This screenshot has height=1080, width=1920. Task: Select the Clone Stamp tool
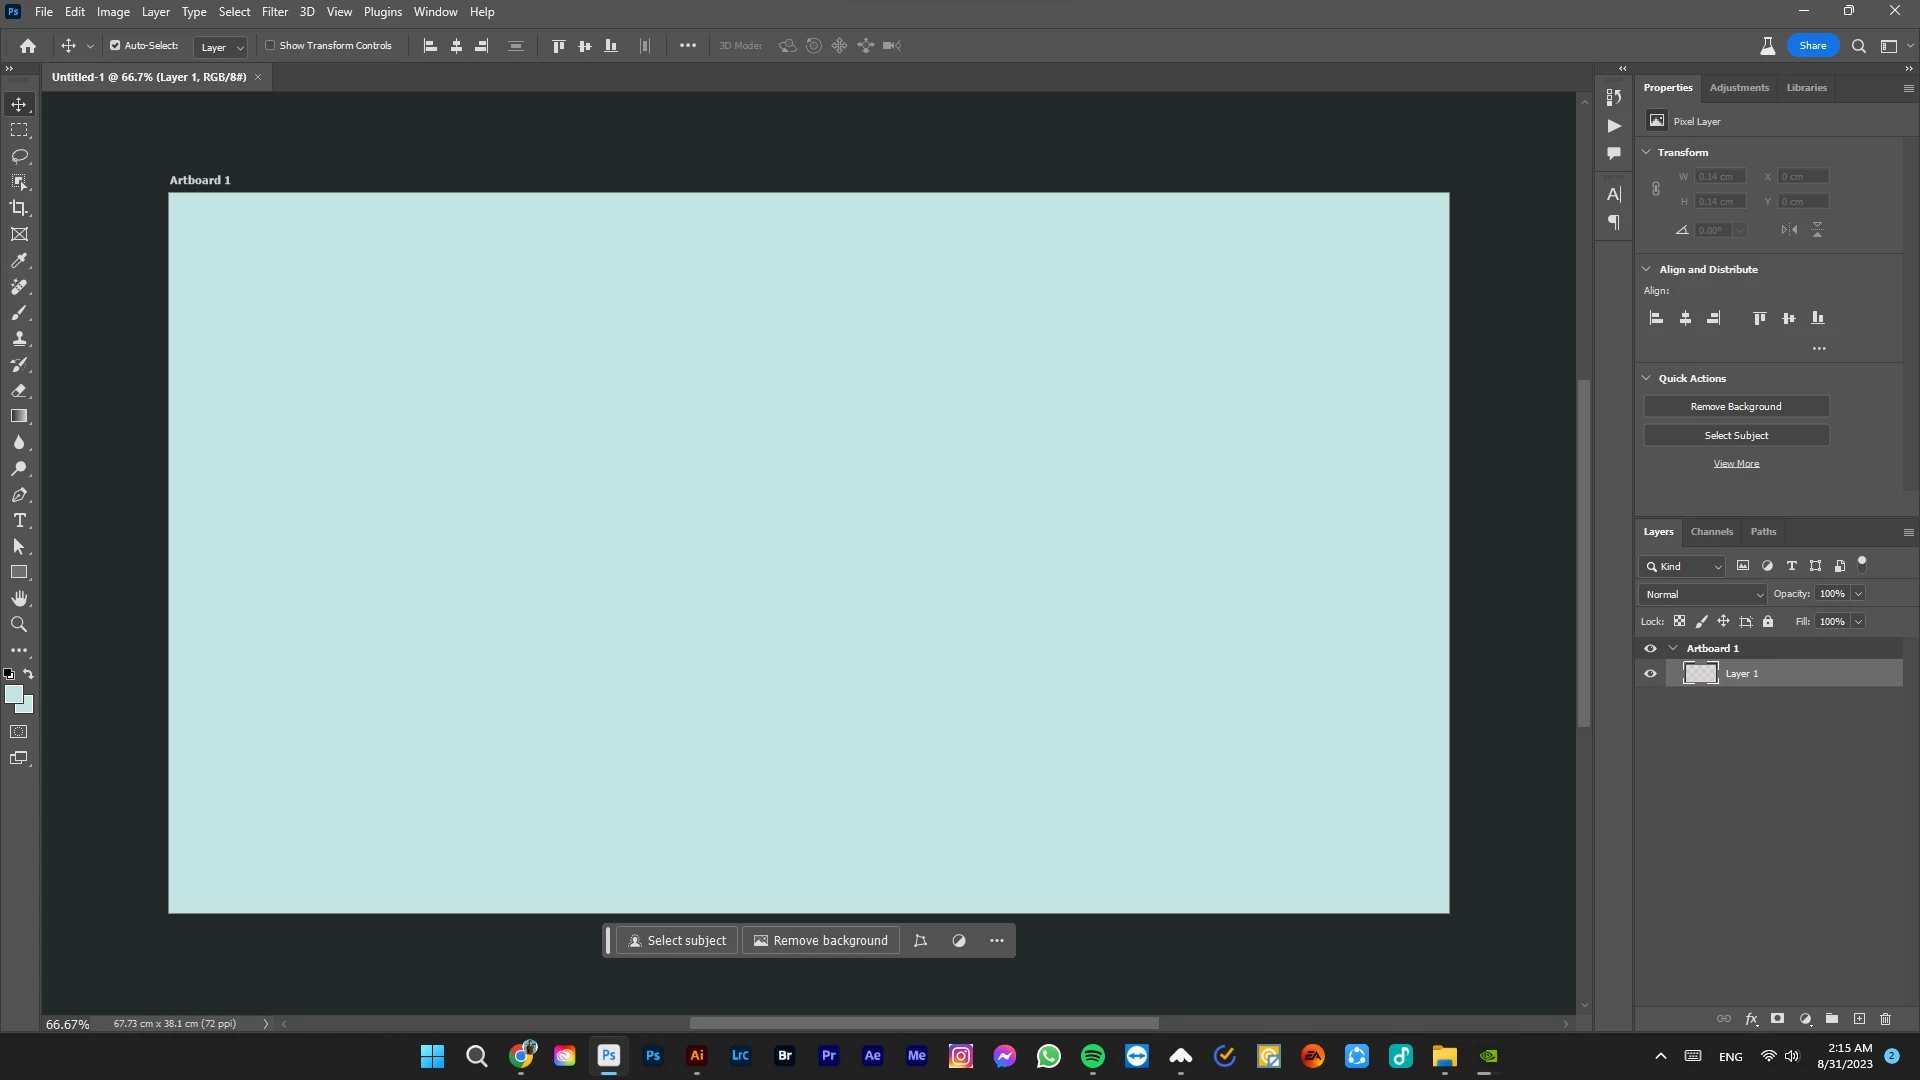(19, 339)
